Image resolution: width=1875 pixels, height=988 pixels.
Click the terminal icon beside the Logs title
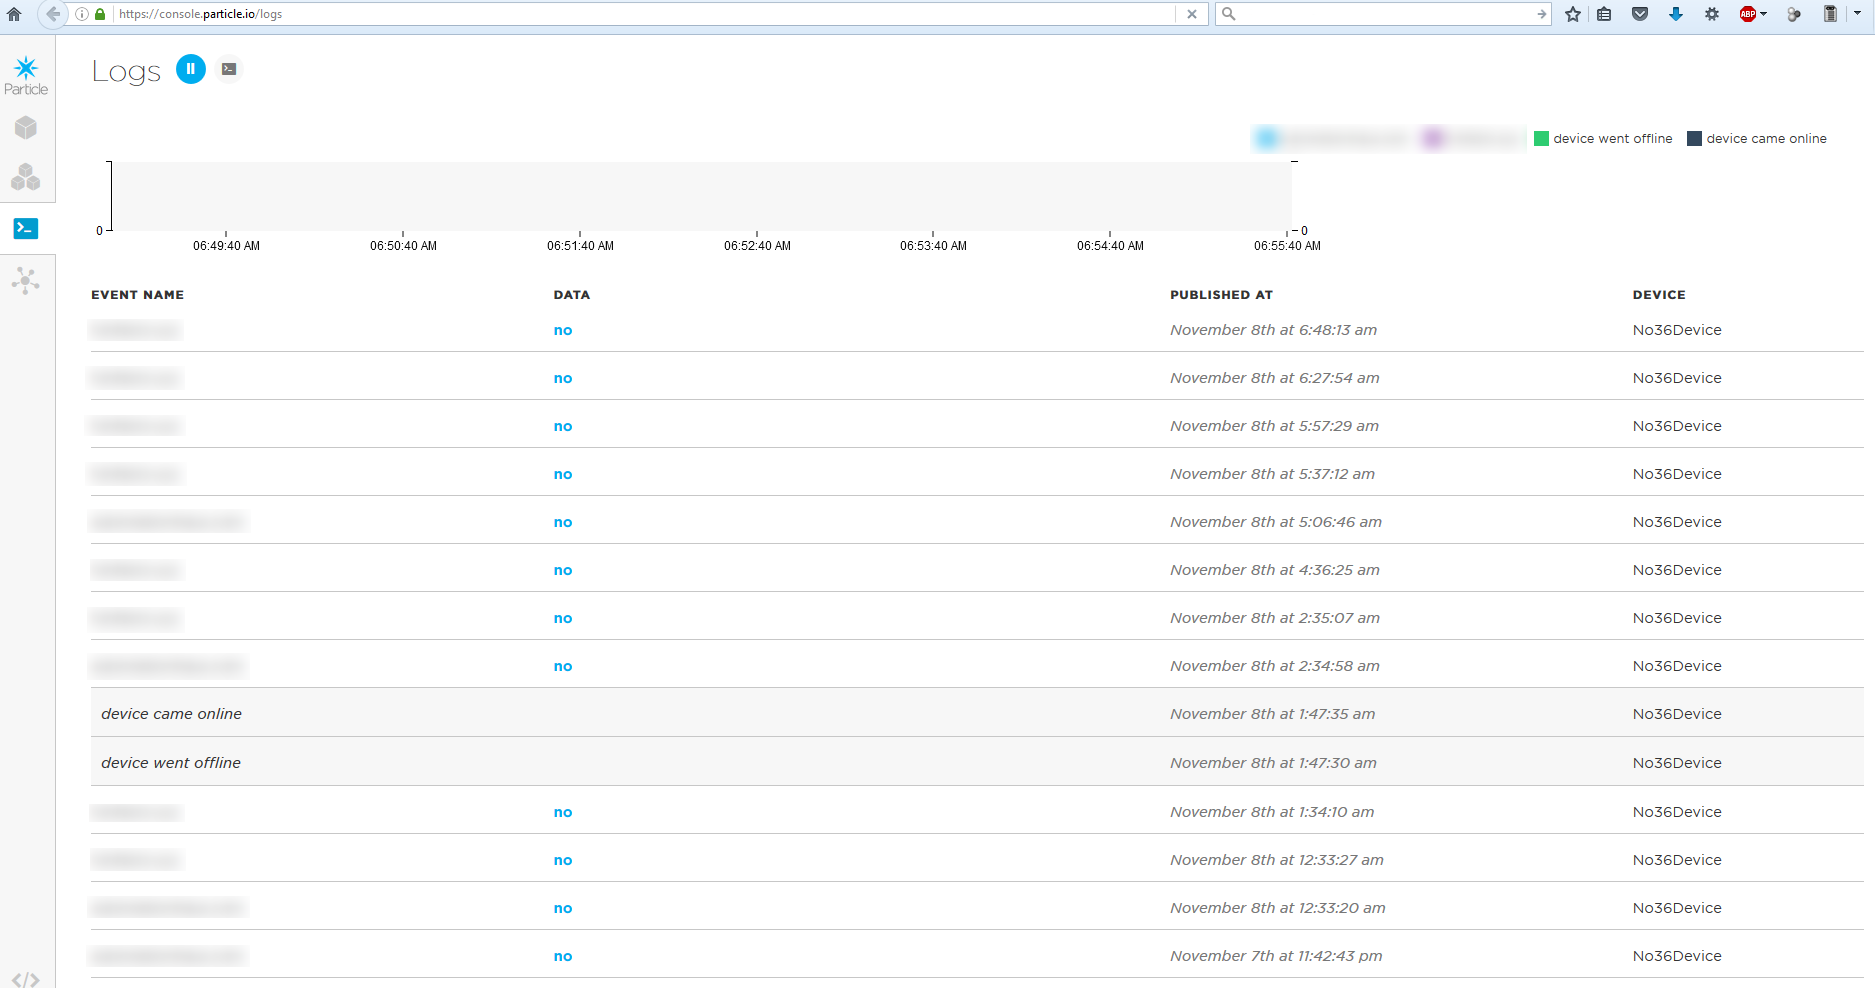229,68
